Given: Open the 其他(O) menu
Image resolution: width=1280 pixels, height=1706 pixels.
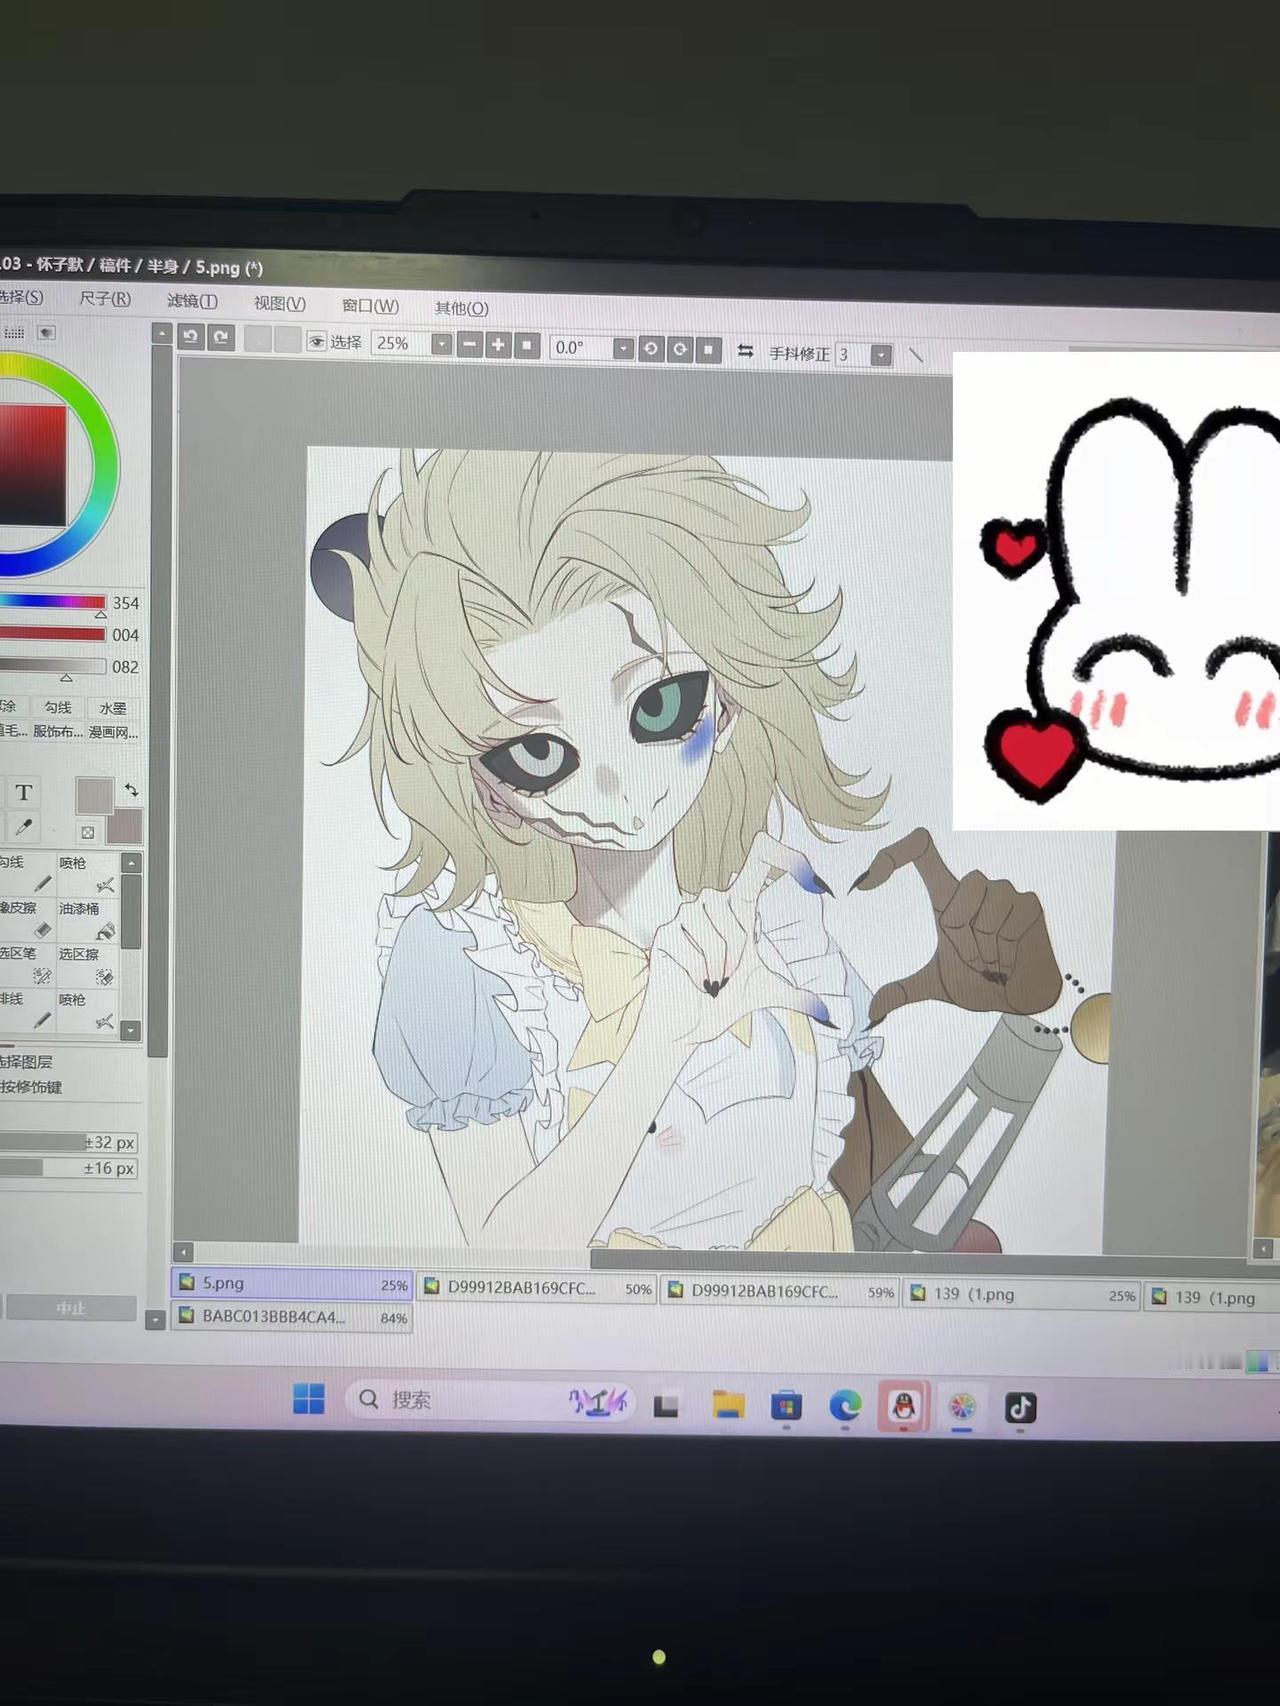Looking at the screenshot, I should pos(461,308).
